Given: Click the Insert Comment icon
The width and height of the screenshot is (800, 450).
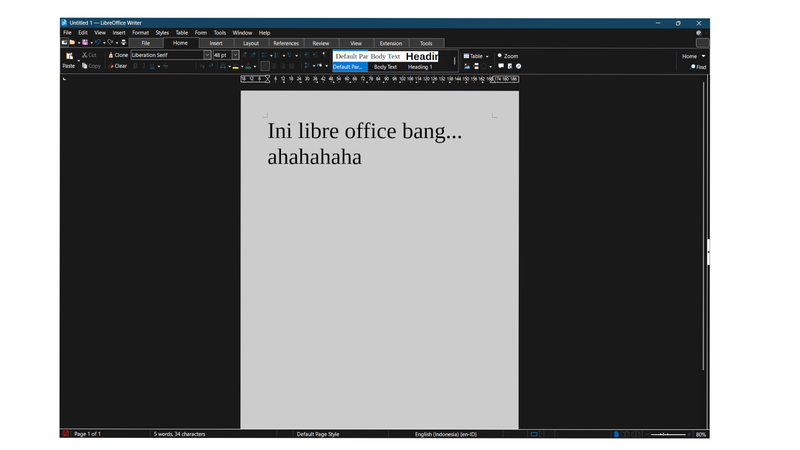Looking at the screenshot, I should [501, 66].
